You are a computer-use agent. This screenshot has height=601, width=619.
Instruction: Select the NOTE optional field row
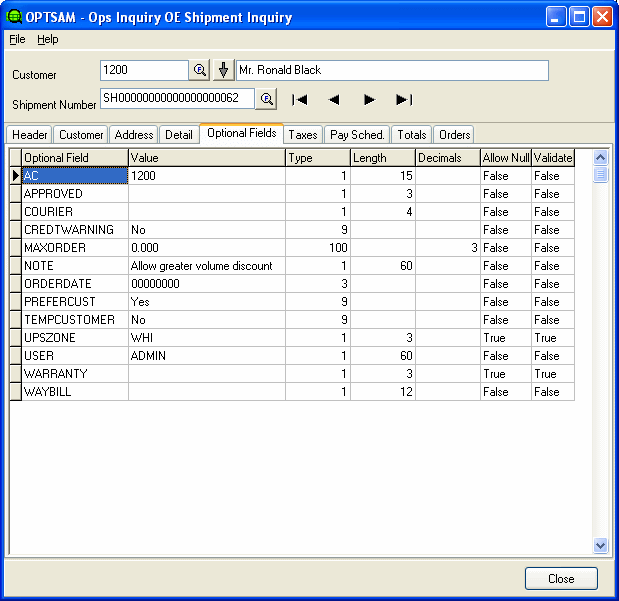pyautogui.click(x=75, y=266)
